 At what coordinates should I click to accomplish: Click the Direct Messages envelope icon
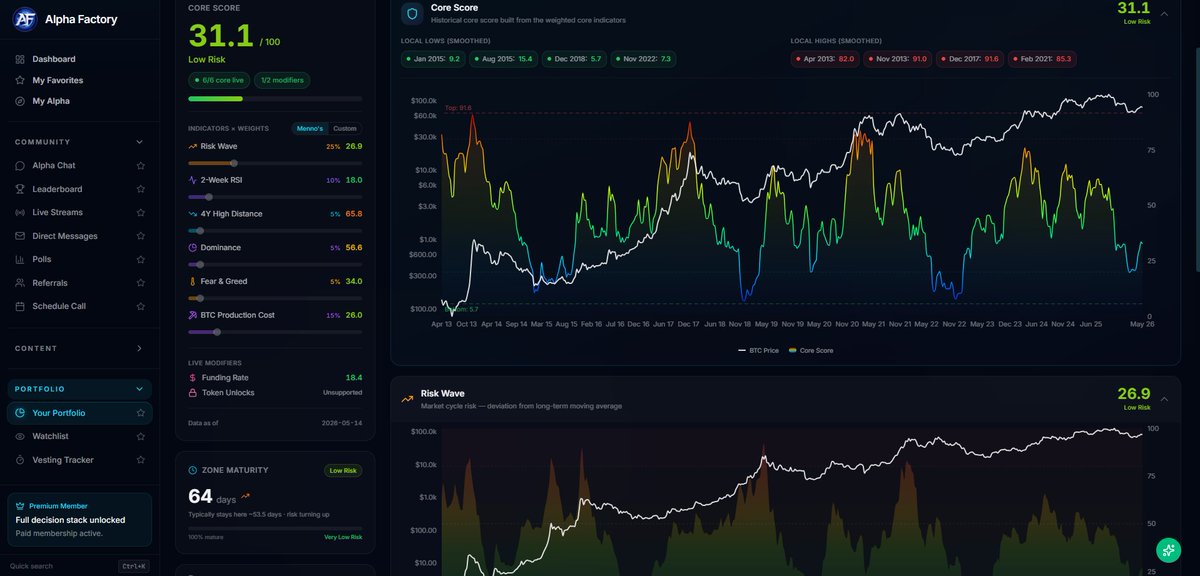pyautogui.click(x=20, y=236)
